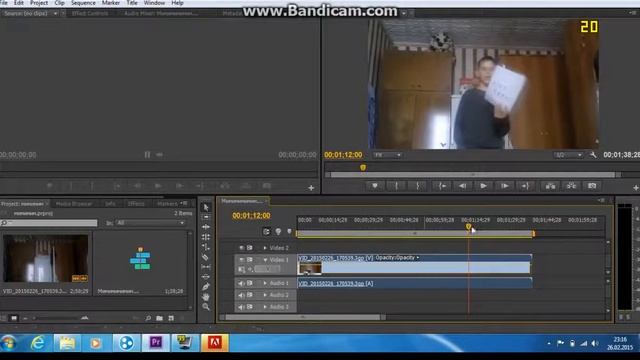Toggle sync lock on Video 2
640x360 pixels.
click(250, 248)
